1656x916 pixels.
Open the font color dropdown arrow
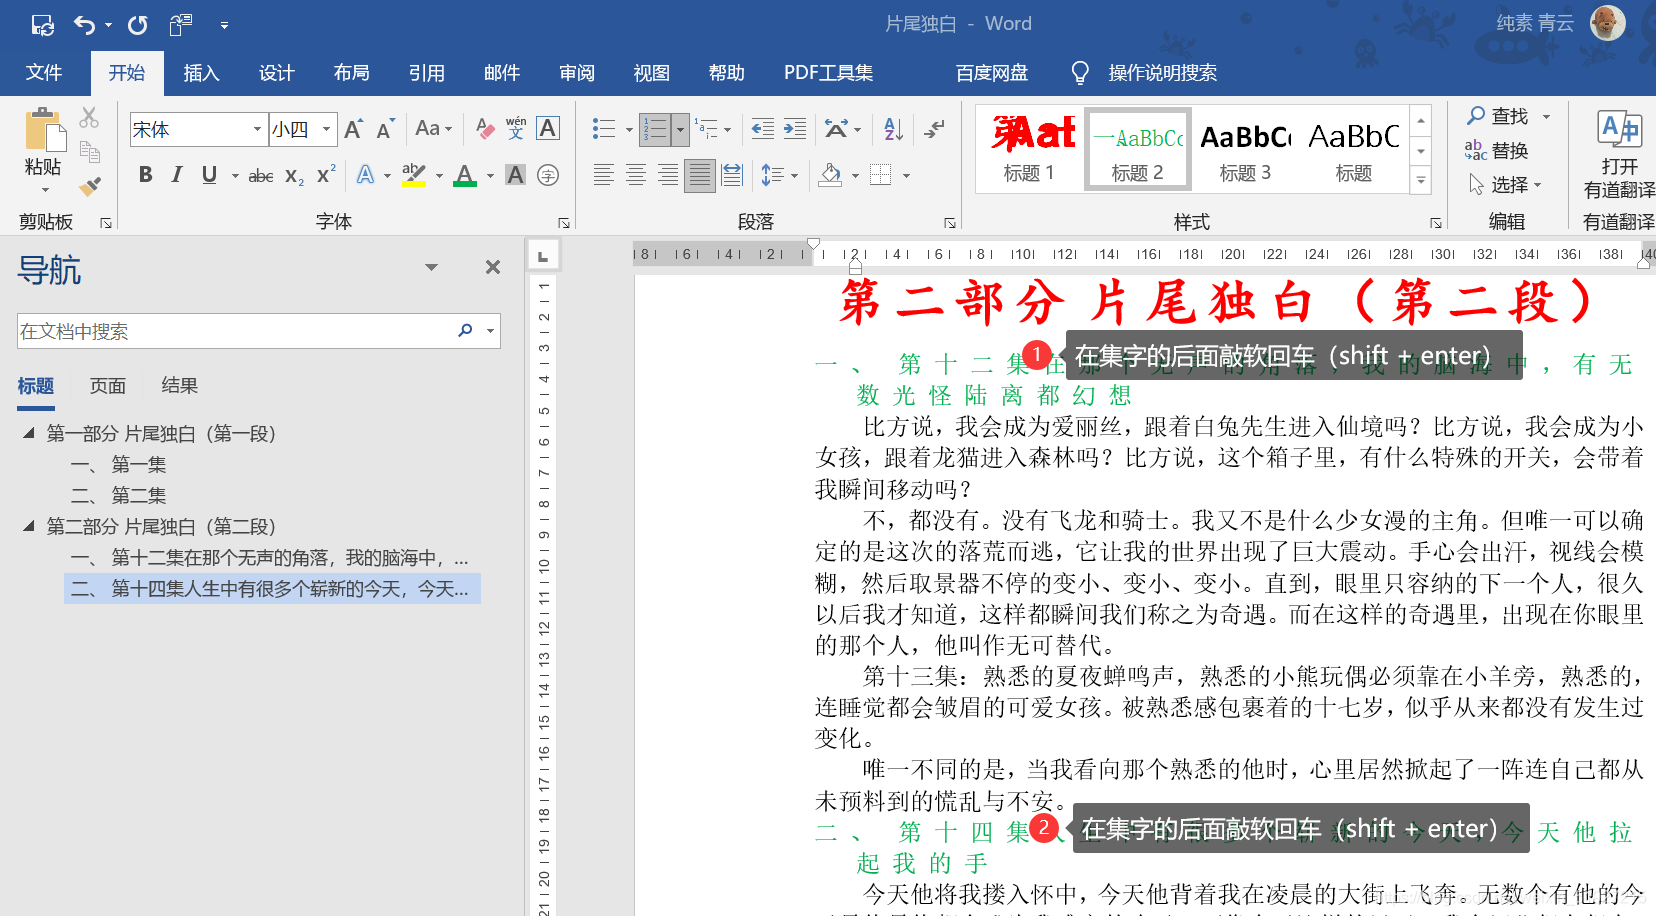[x=490, y=176]
